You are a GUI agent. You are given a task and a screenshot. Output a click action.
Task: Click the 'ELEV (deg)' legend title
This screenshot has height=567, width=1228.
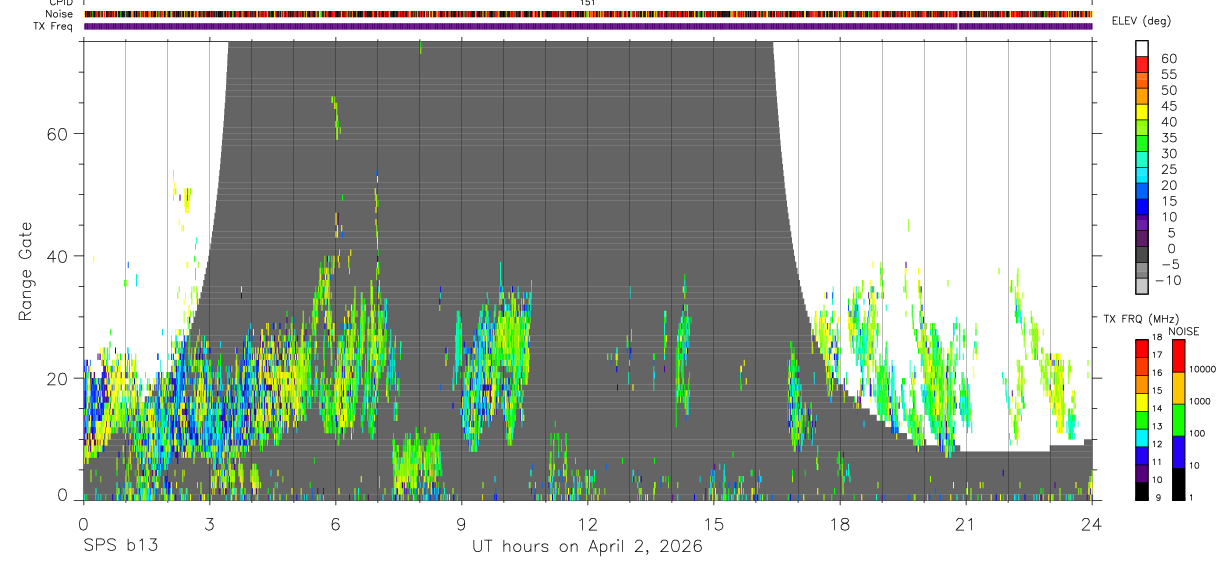click(x=1141, y=21)
